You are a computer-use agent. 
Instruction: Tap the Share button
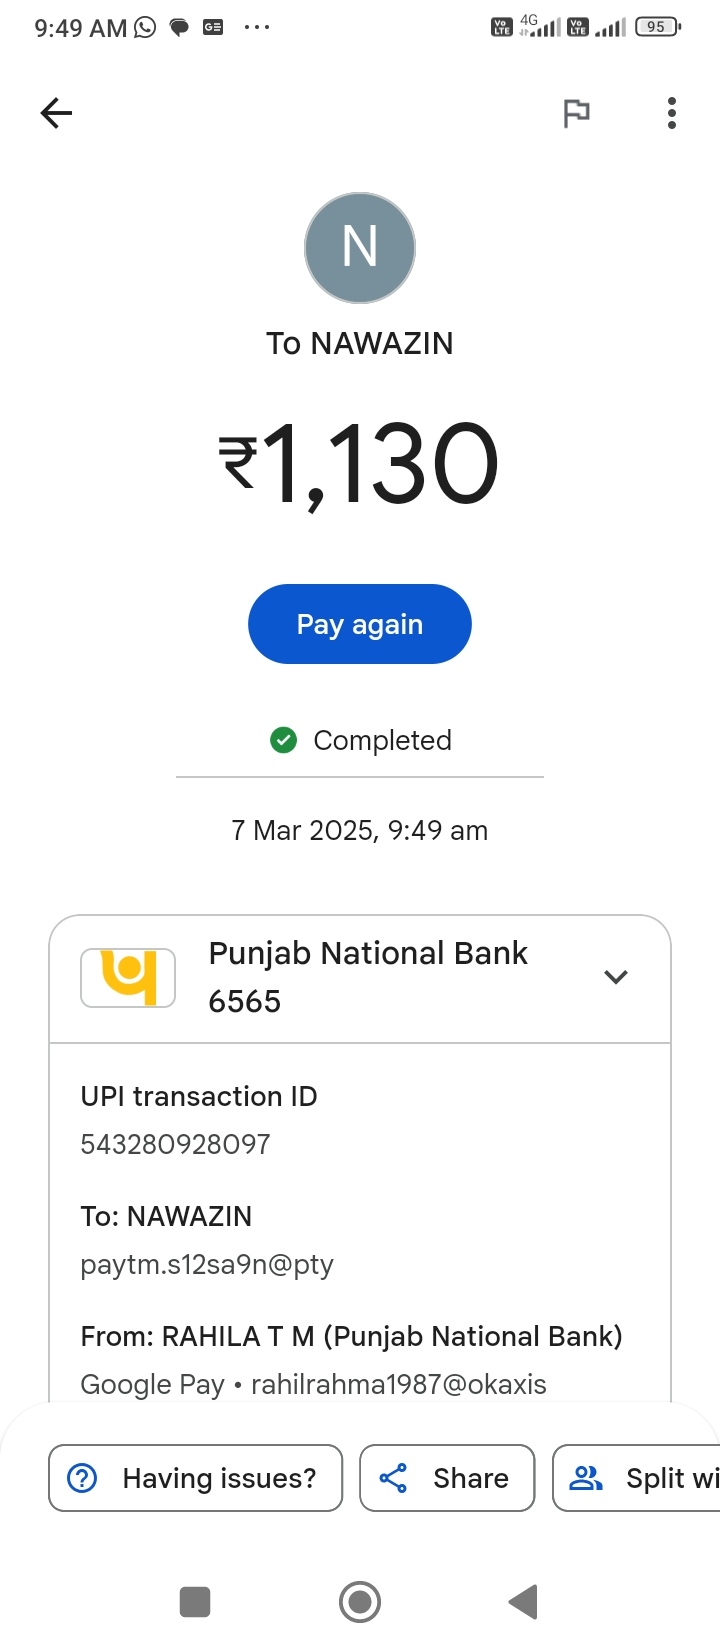tap(447, 1478)
